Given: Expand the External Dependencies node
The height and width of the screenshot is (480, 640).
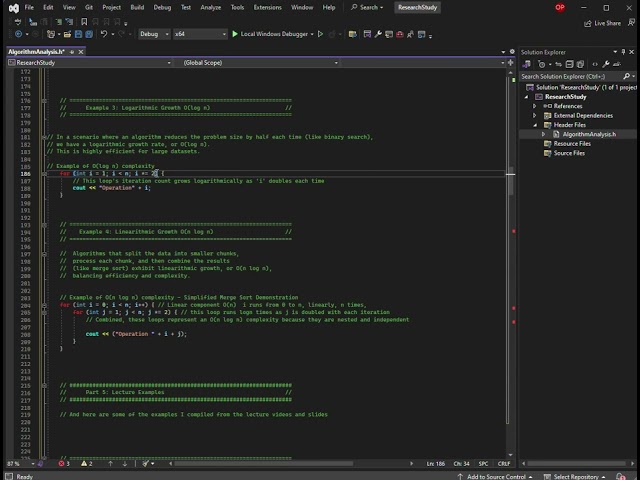Looking at the screenshot, I should pyautogui.click(x=534, y=116).
